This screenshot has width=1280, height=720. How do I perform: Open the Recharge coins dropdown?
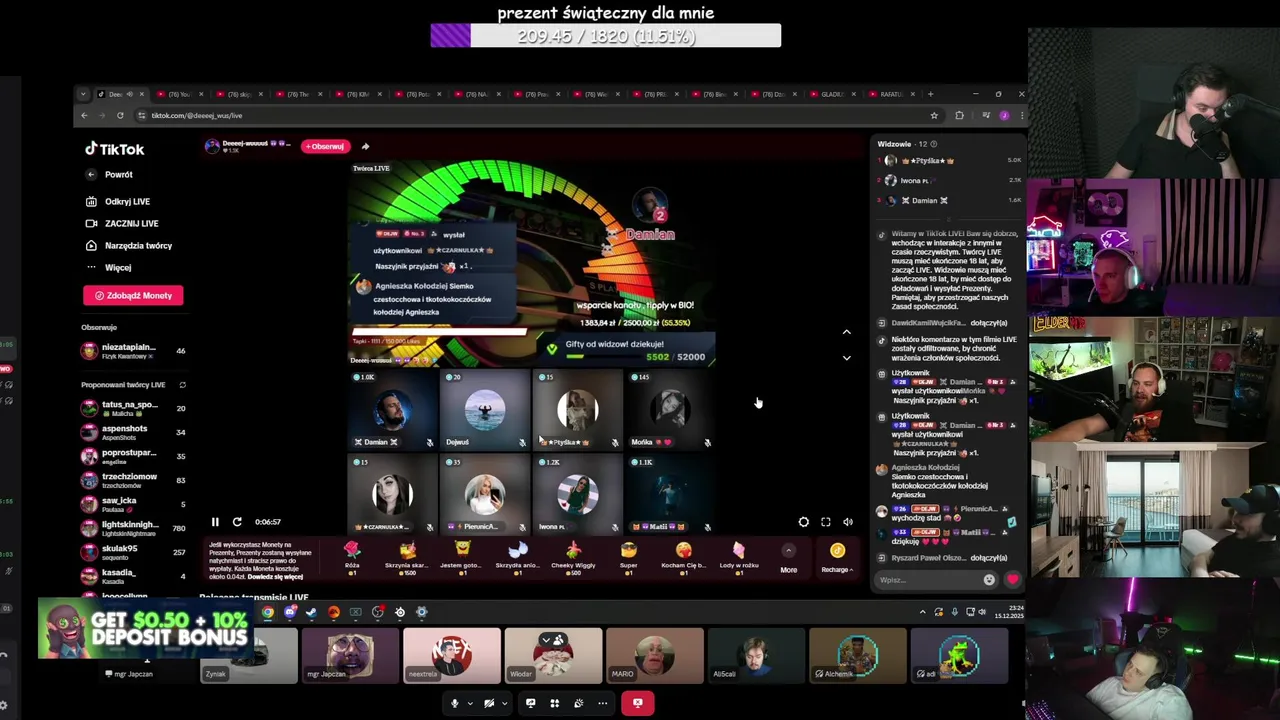837,558
